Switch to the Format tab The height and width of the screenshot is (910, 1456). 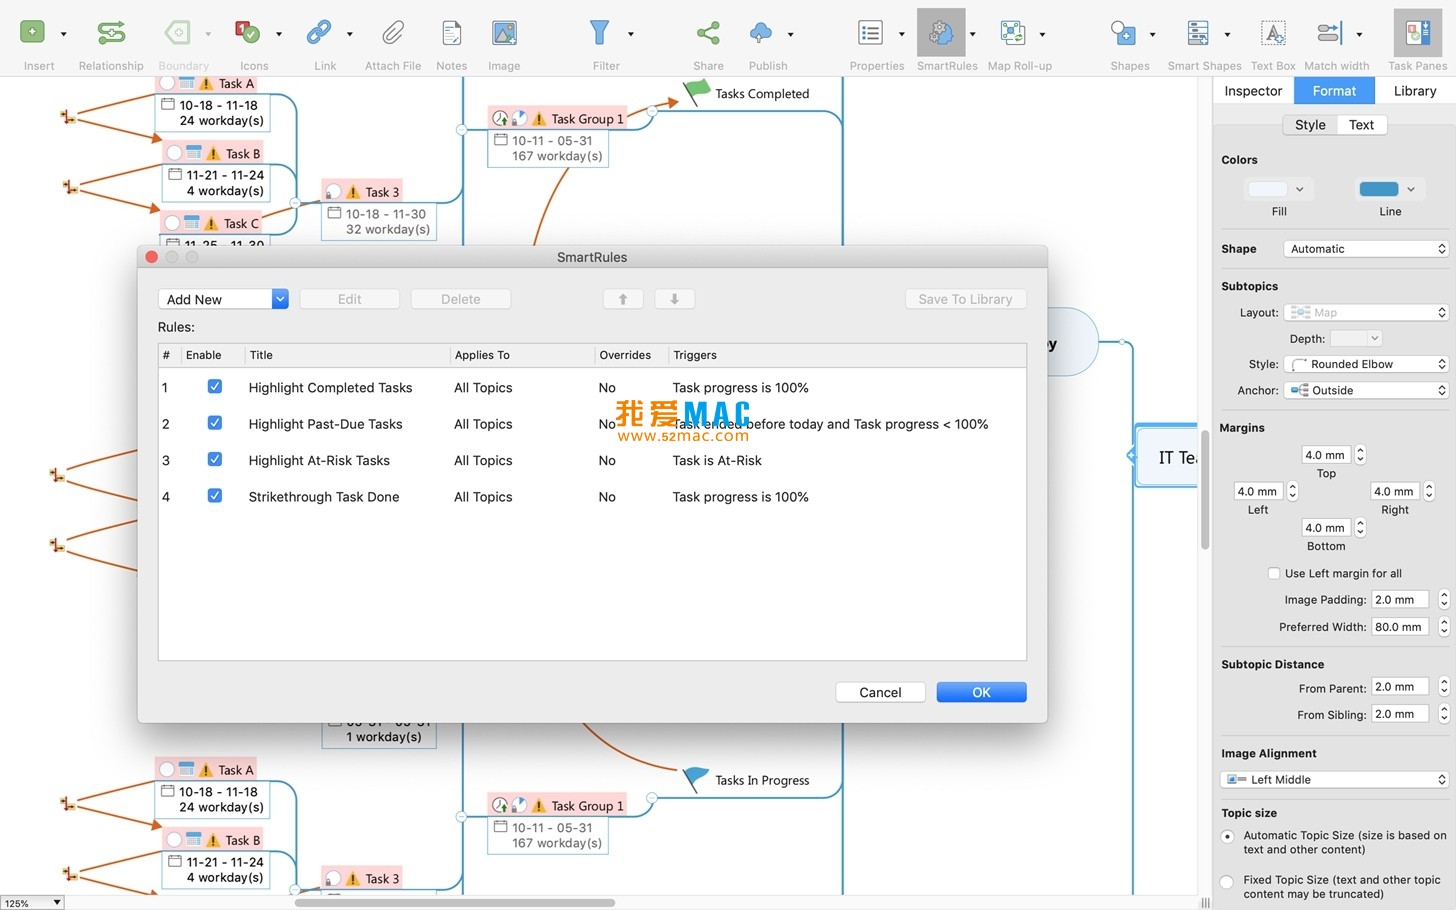(1334, 91)
